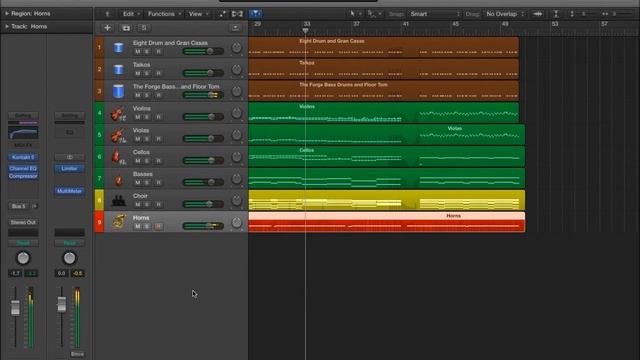The height and width of the screenshot is (360, 640).
Task: Select the Horns region in the timeline
Action: [x=387, y=222]
